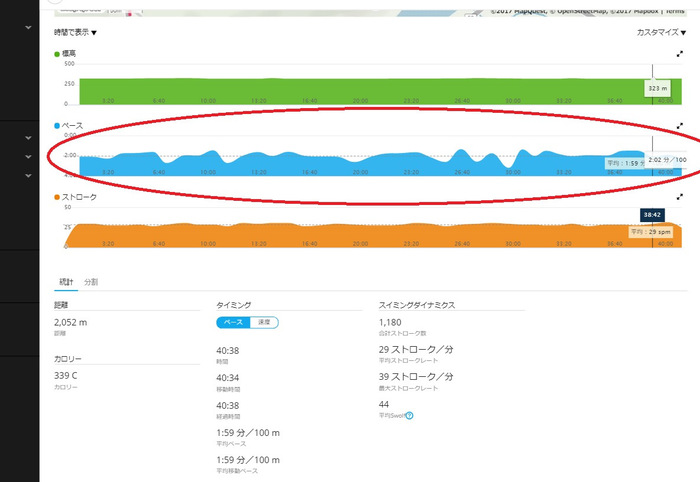Image resolution: width=700 pixels, height=482 pixels.
Task: Click the 平均: 29 spm label
Action: pyautogui.click(x=650, y=232)
